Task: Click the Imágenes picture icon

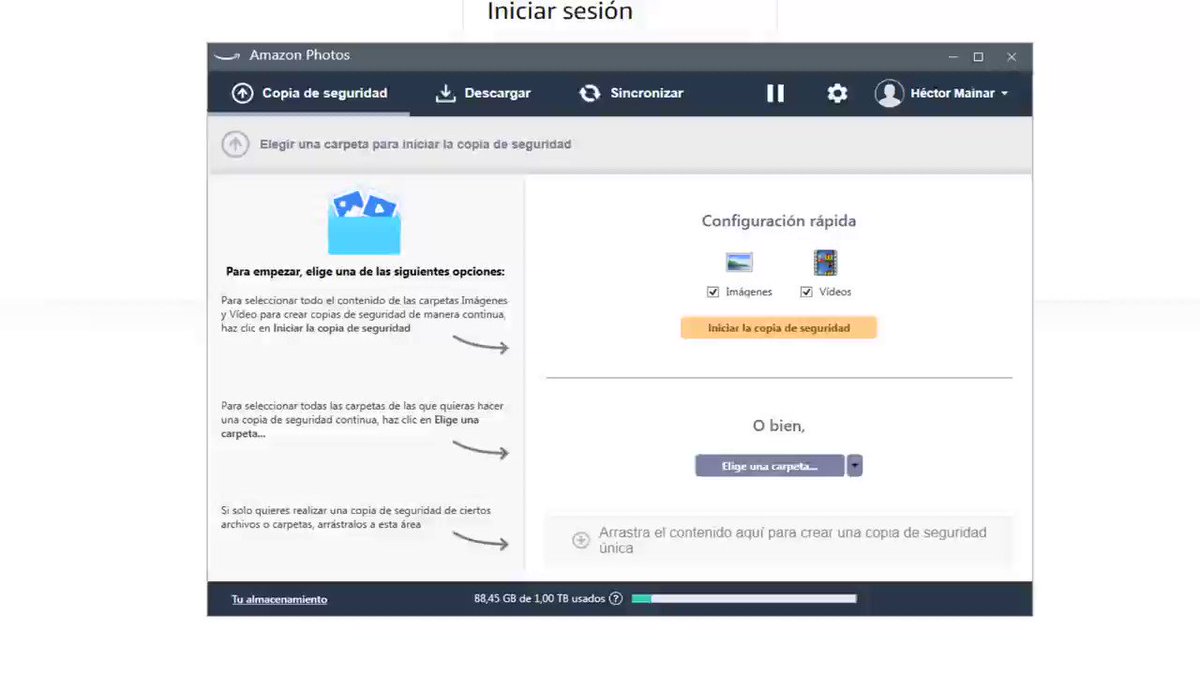Action: point(739,263)
